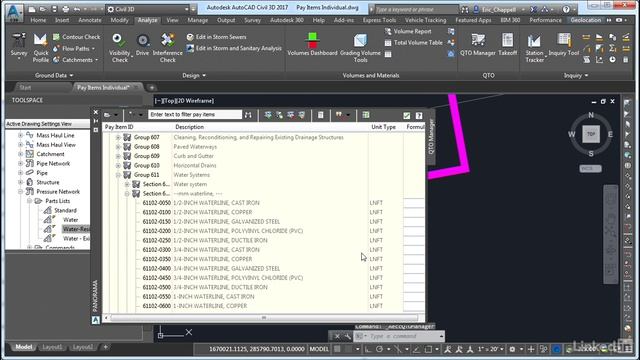Screen dimensions: 640x360
Task: Toggle the grid display in status bar
Action: (x=337, y=349)
